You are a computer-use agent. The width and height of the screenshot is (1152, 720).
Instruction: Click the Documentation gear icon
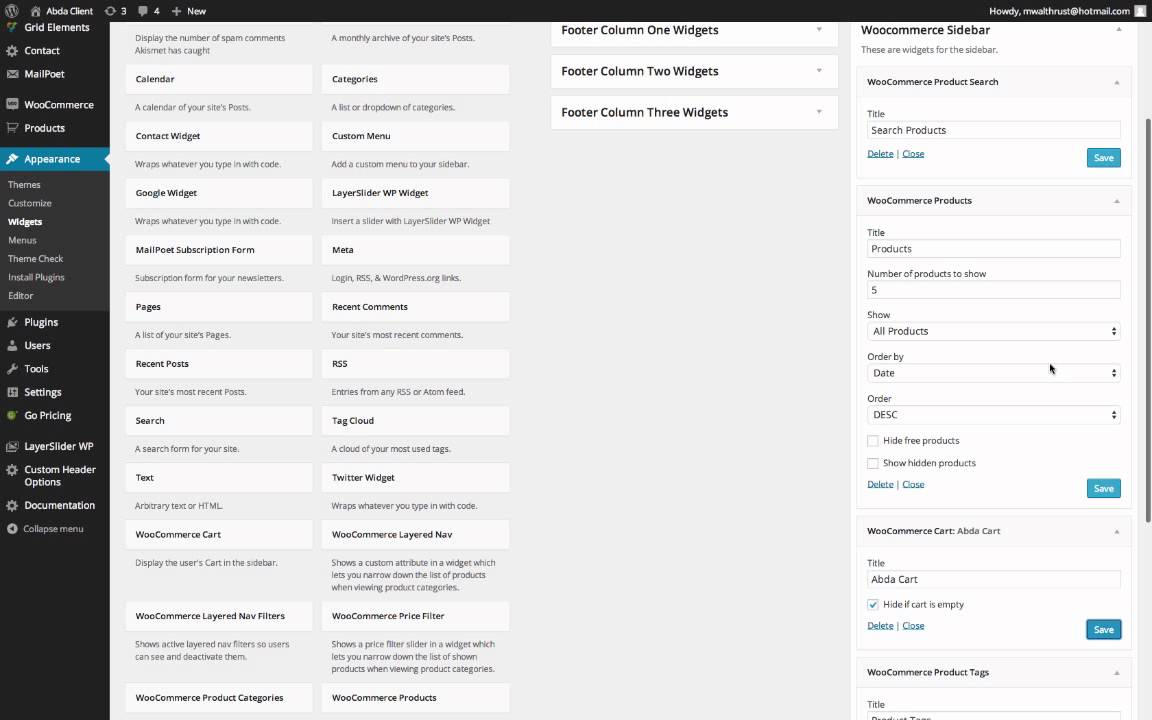[x=12, y=505]
